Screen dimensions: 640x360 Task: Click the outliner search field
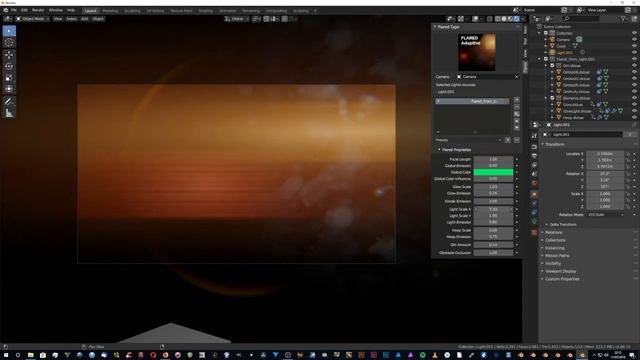tap(582, 18)
